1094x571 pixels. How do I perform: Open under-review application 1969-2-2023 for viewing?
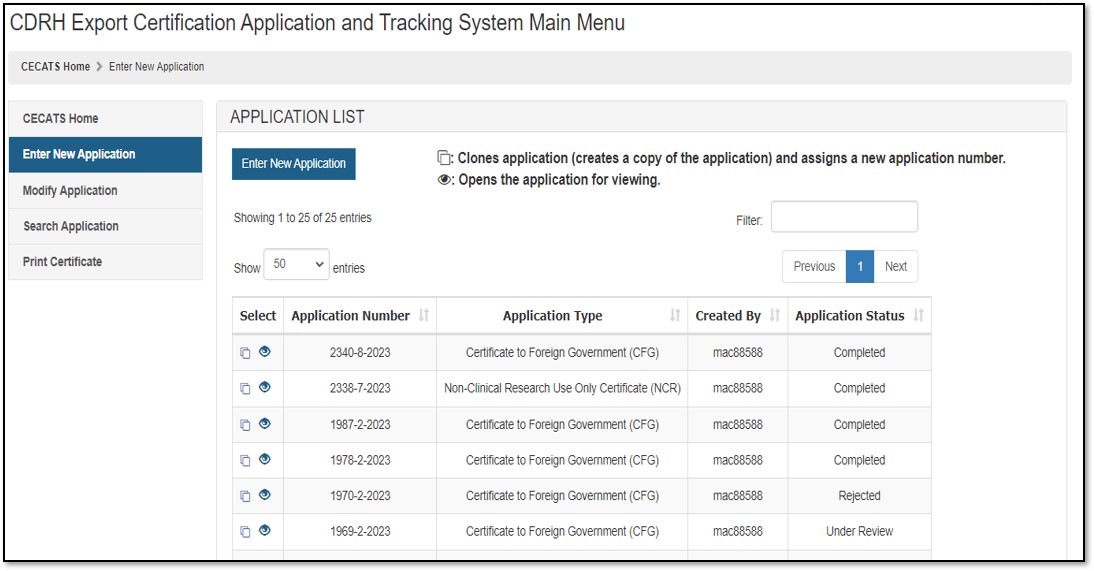point(265,531)
